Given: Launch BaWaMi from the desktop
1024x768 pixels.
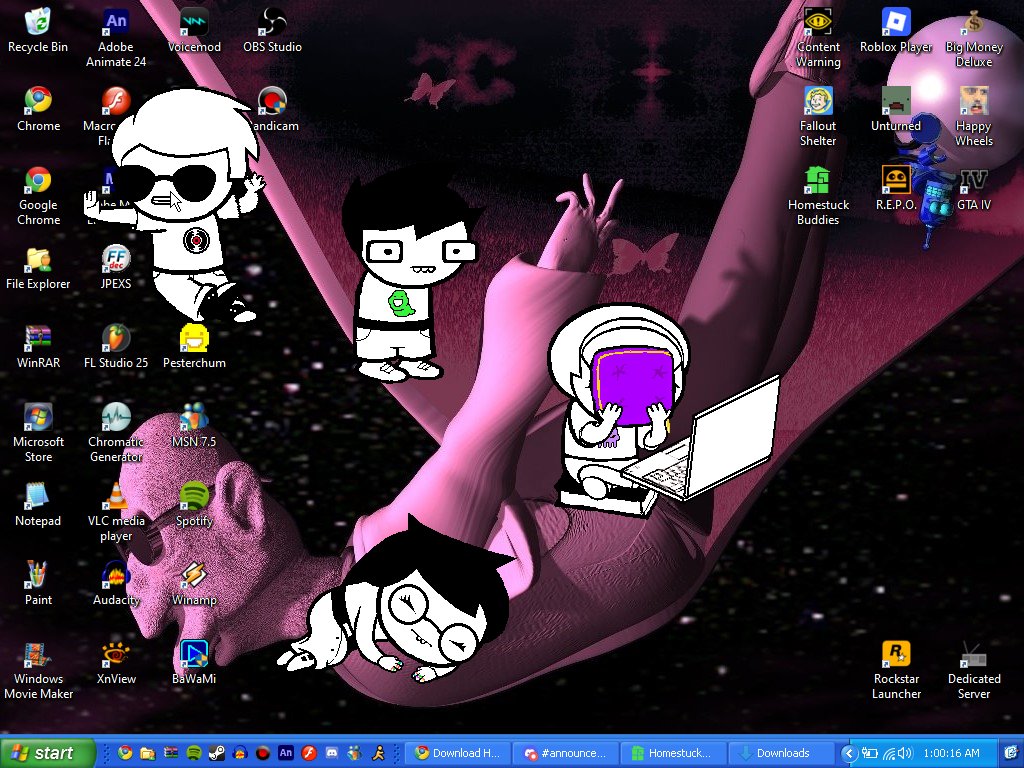Looking at the screenshot, I should [x=194, y=662].
